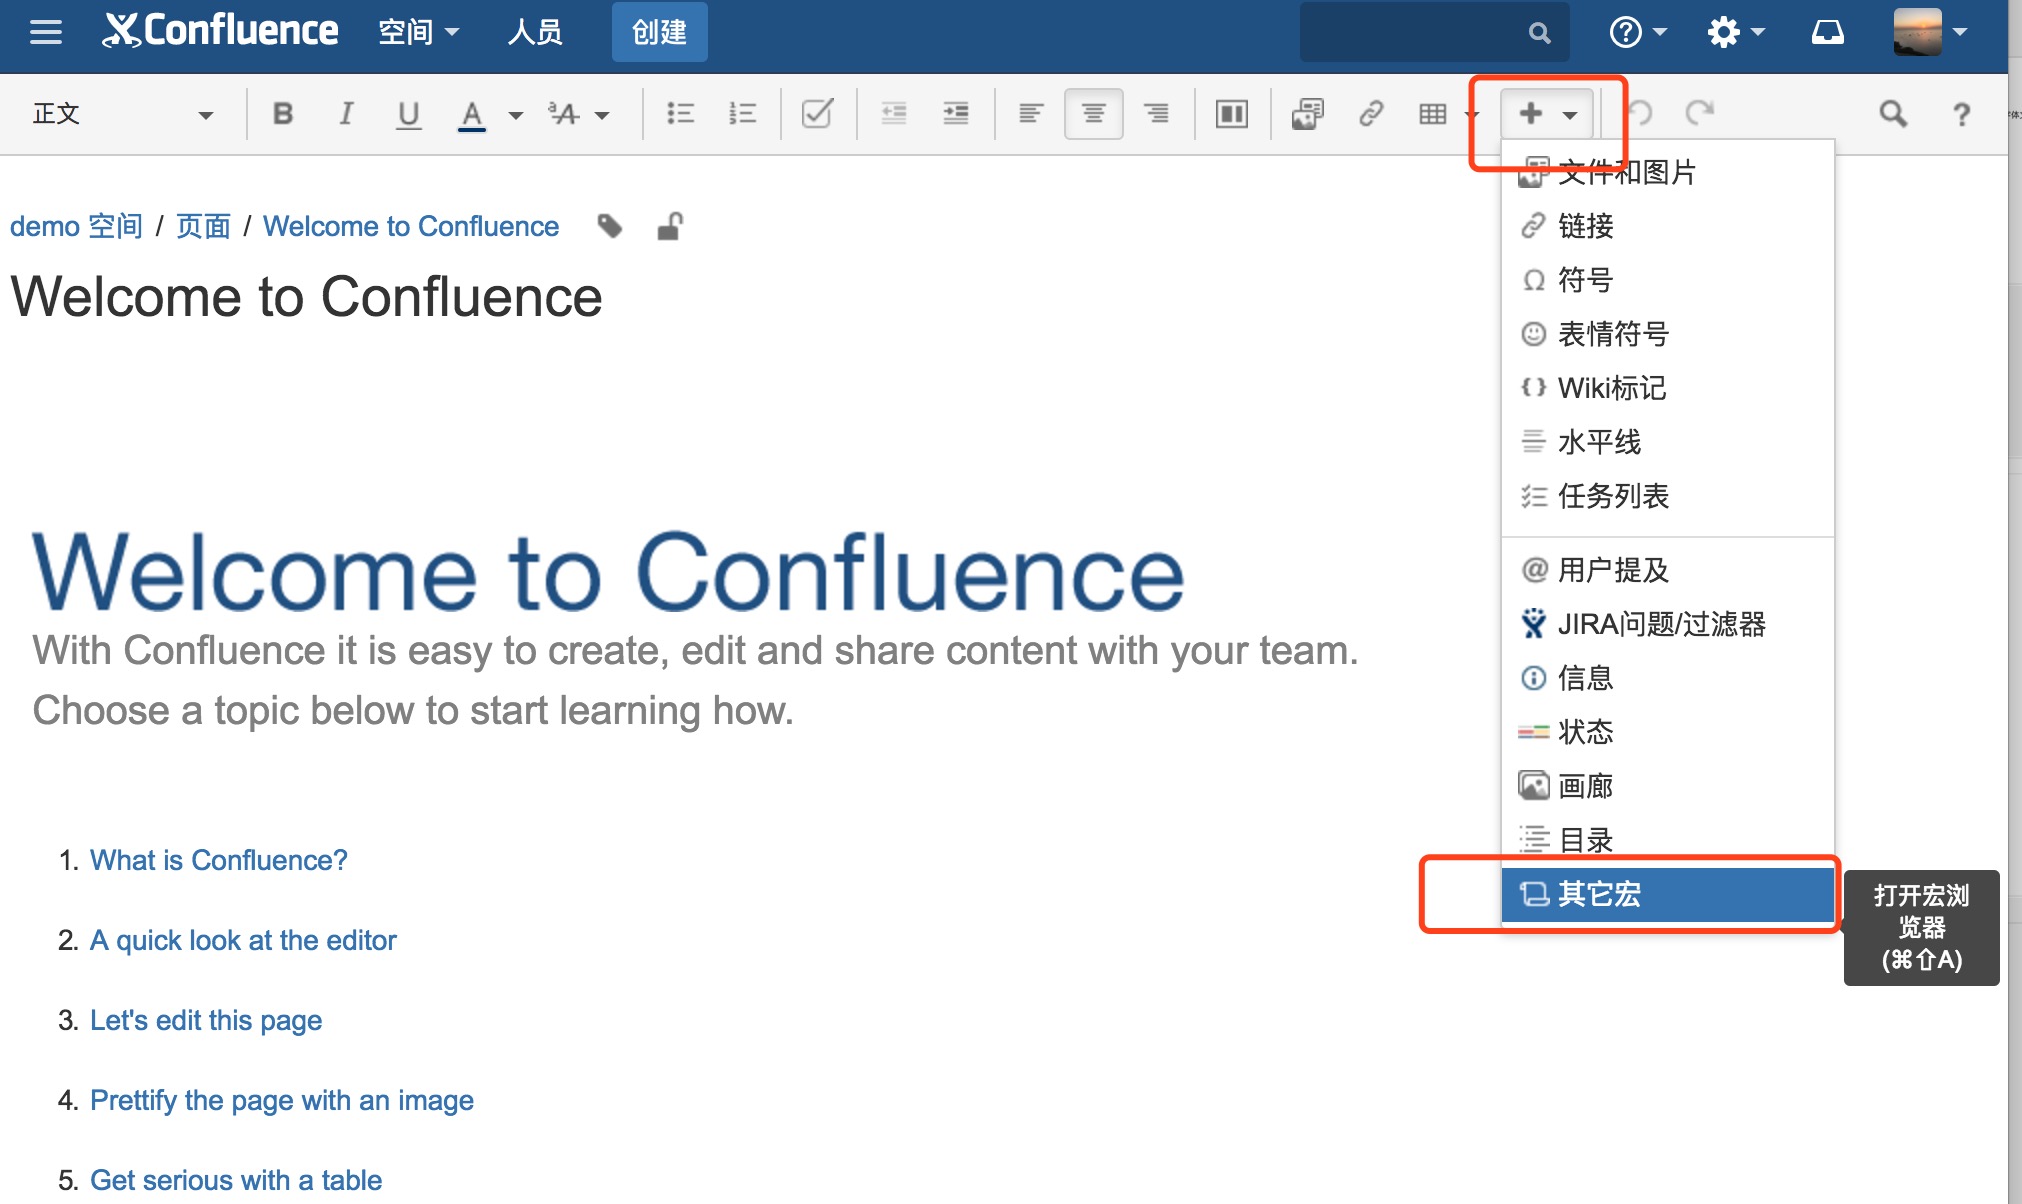The height and width of the screenshot is (1204, 2022).
Task: Insert a numbered list
Action: pyautogui.click(x=743, y=114)
